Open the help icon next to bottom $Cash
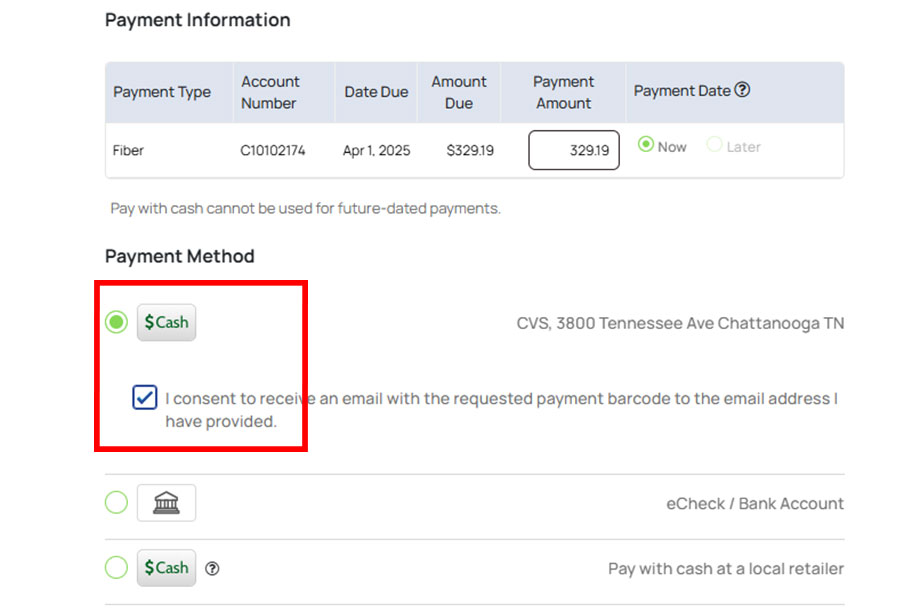 [x=212, y=569]
